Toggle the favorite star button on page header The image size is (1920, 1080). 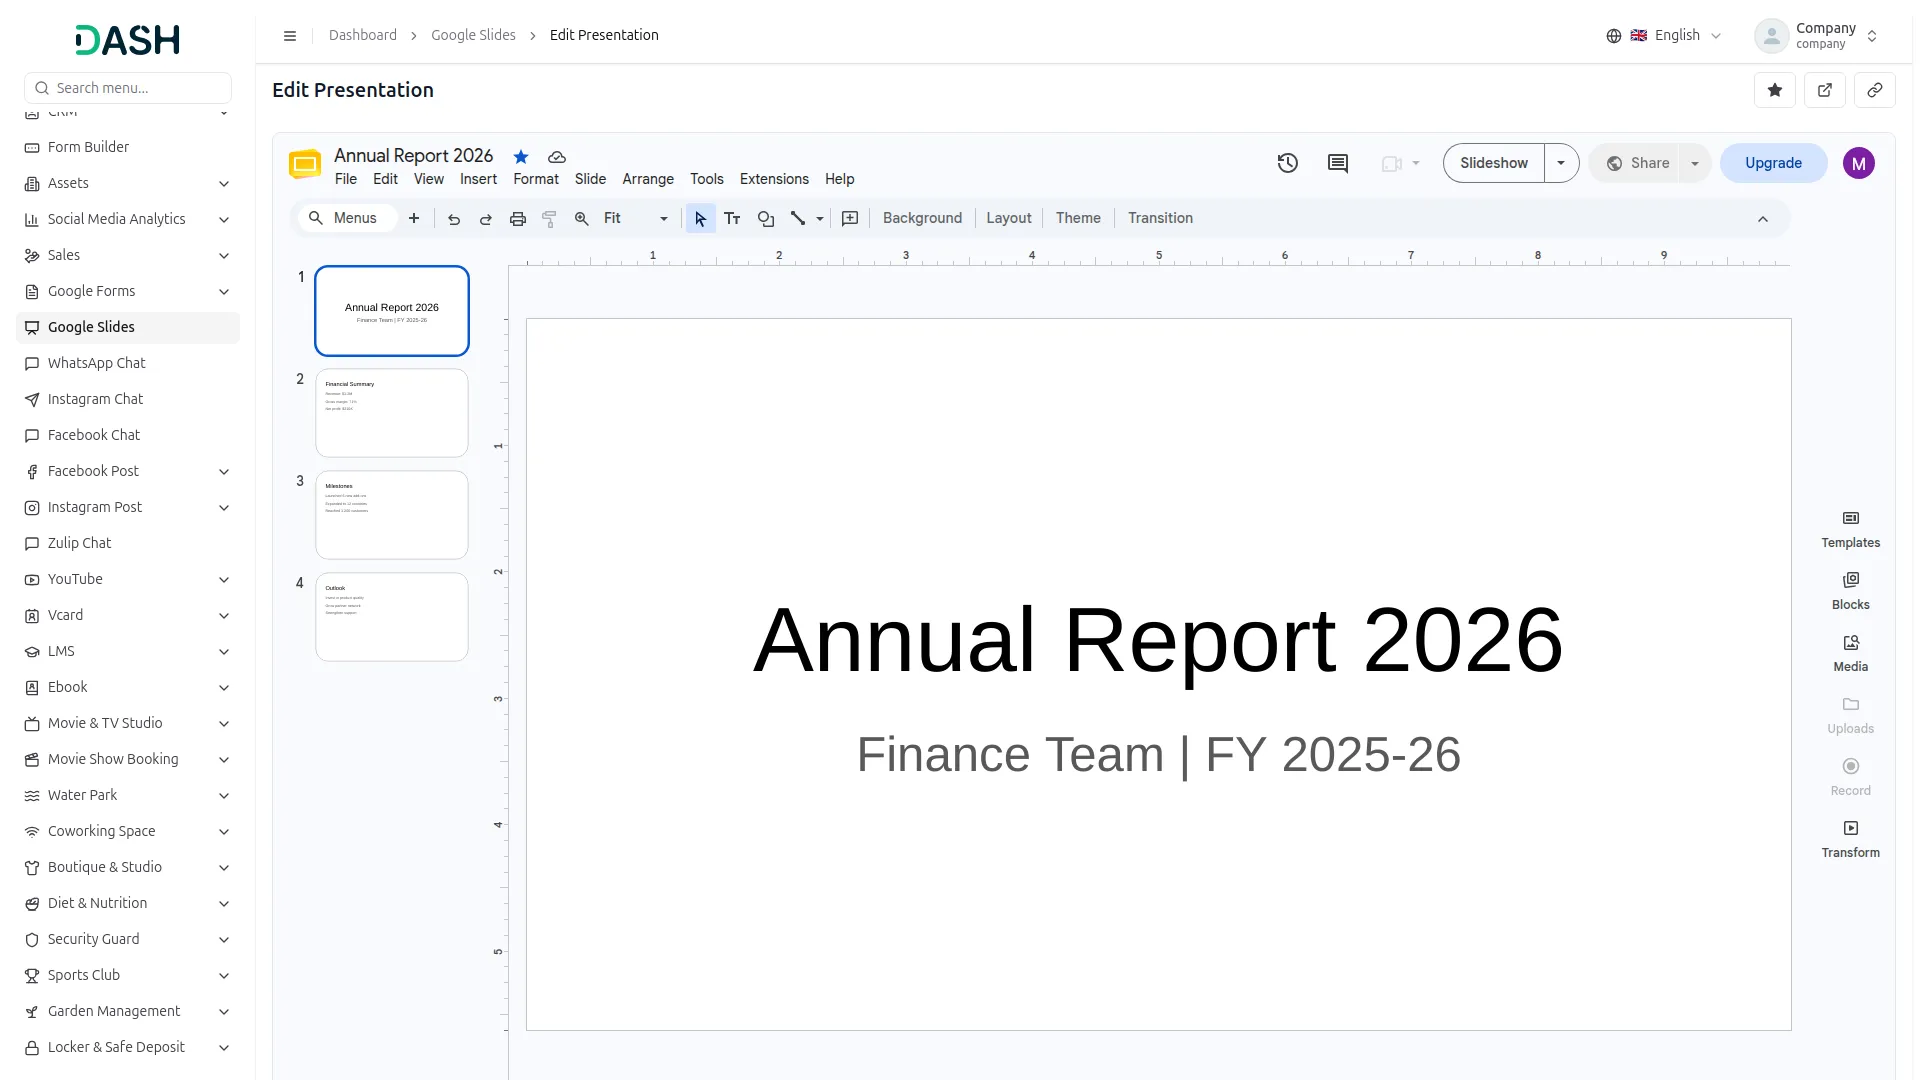[1775, 90]
